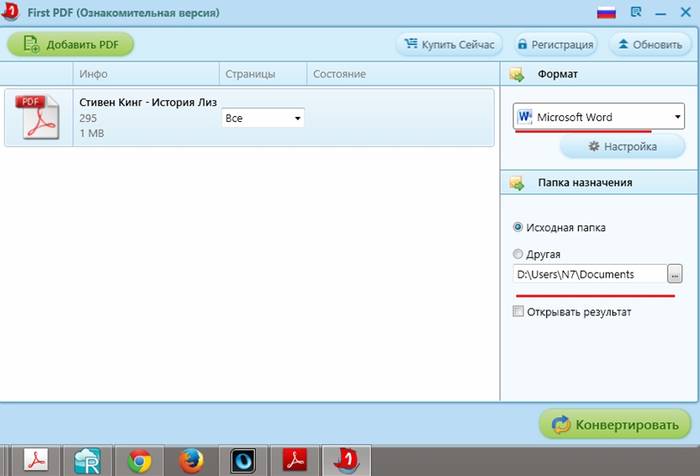Select the Другая folder radio button

pyautogui.click(x=517, y=254)
